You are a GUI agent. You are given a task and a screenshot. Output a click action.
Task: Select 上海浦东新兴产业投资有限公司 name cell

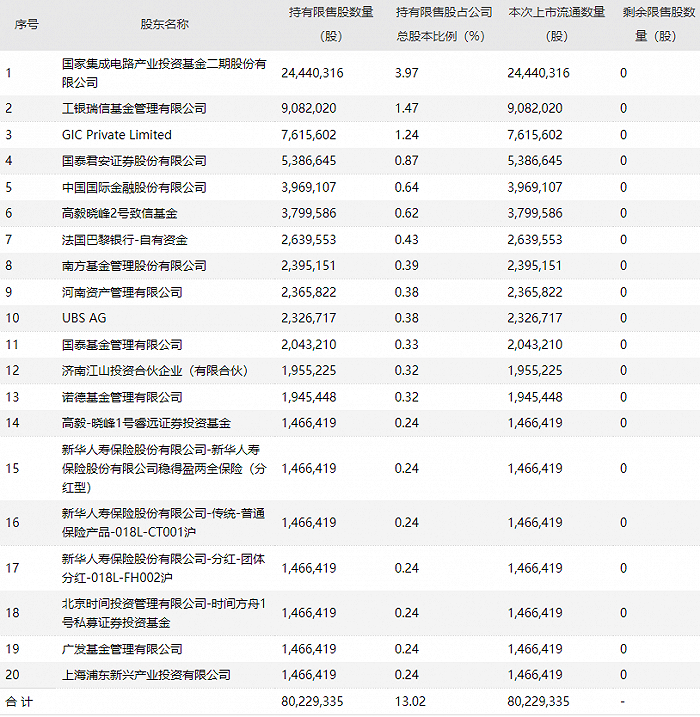click(146, 675)
